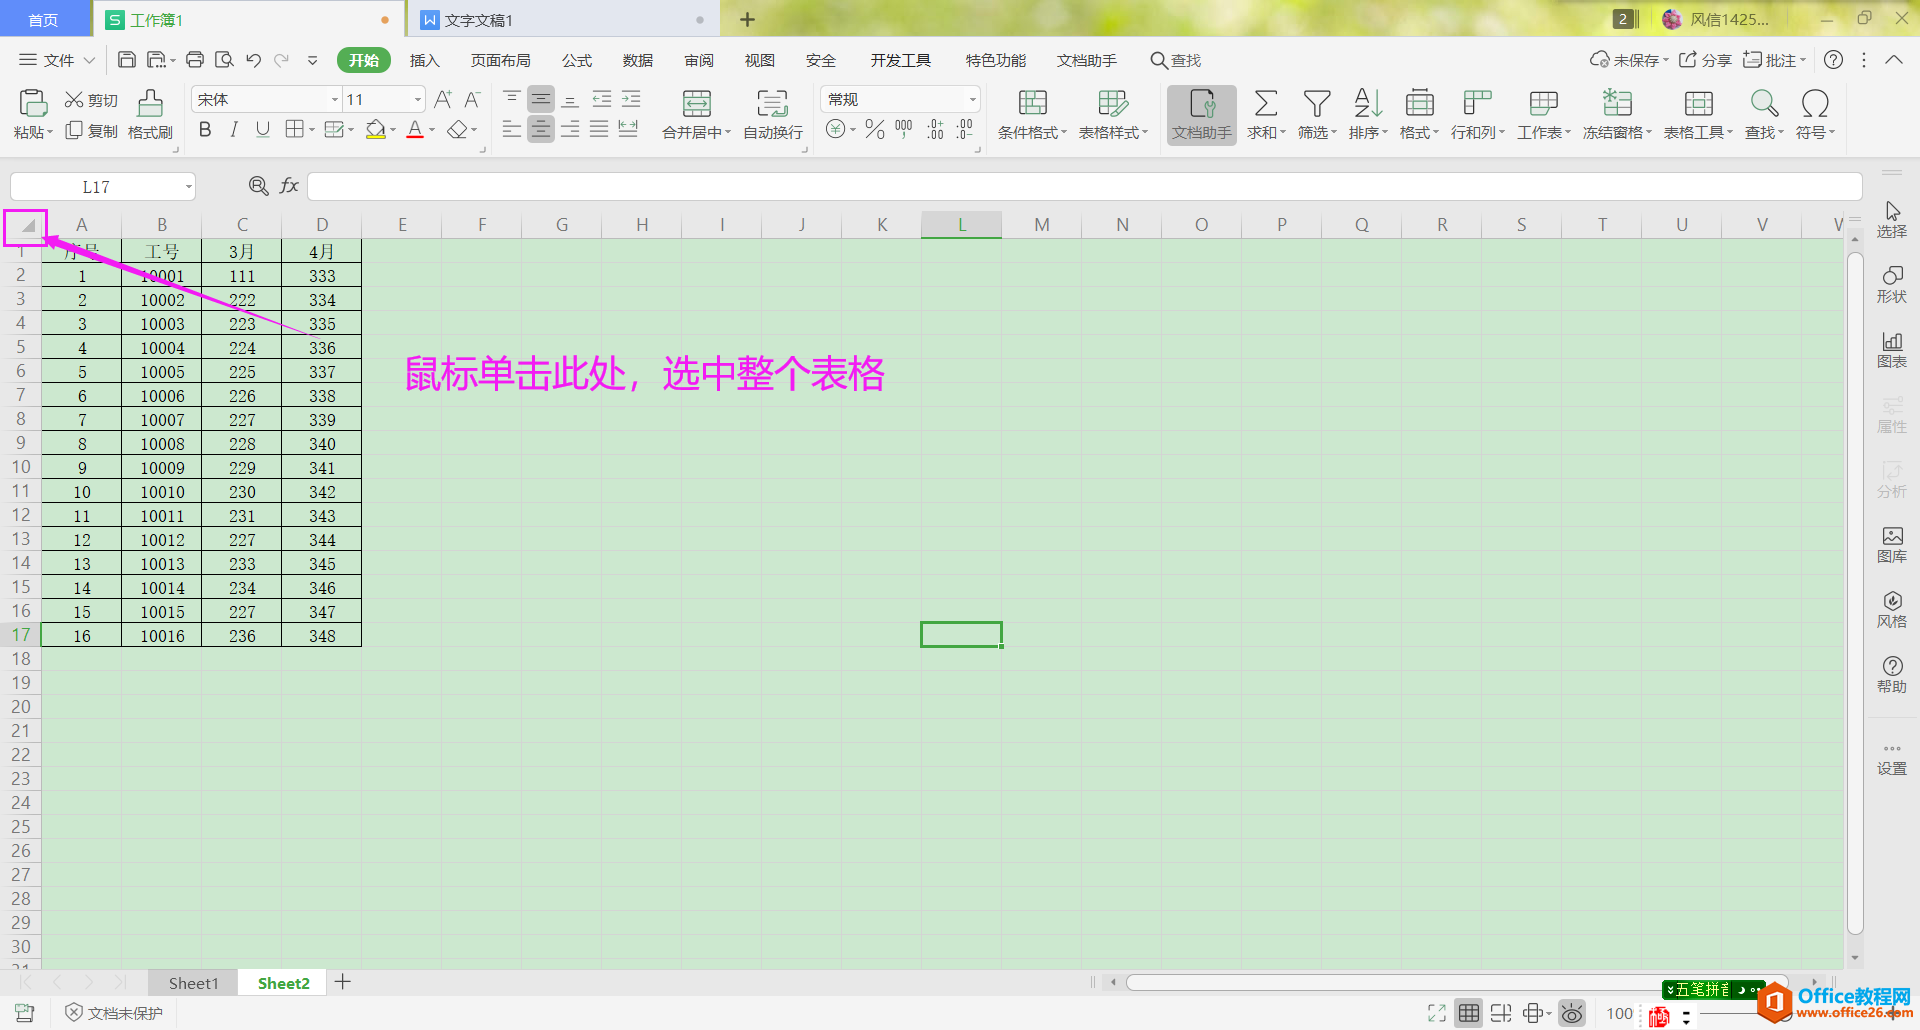
Task: Open the fill color bucket swatch
Action: pos(376,129)
